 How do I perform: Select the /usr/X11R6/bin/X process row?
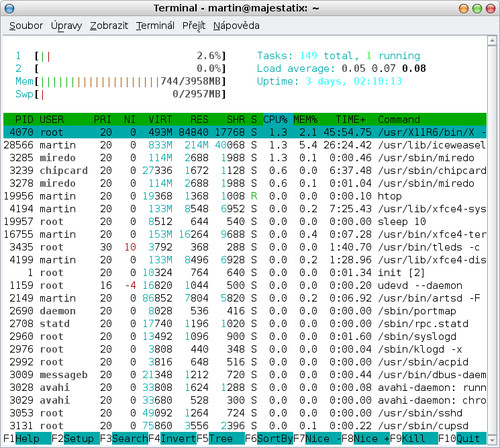tap(245, 132)
